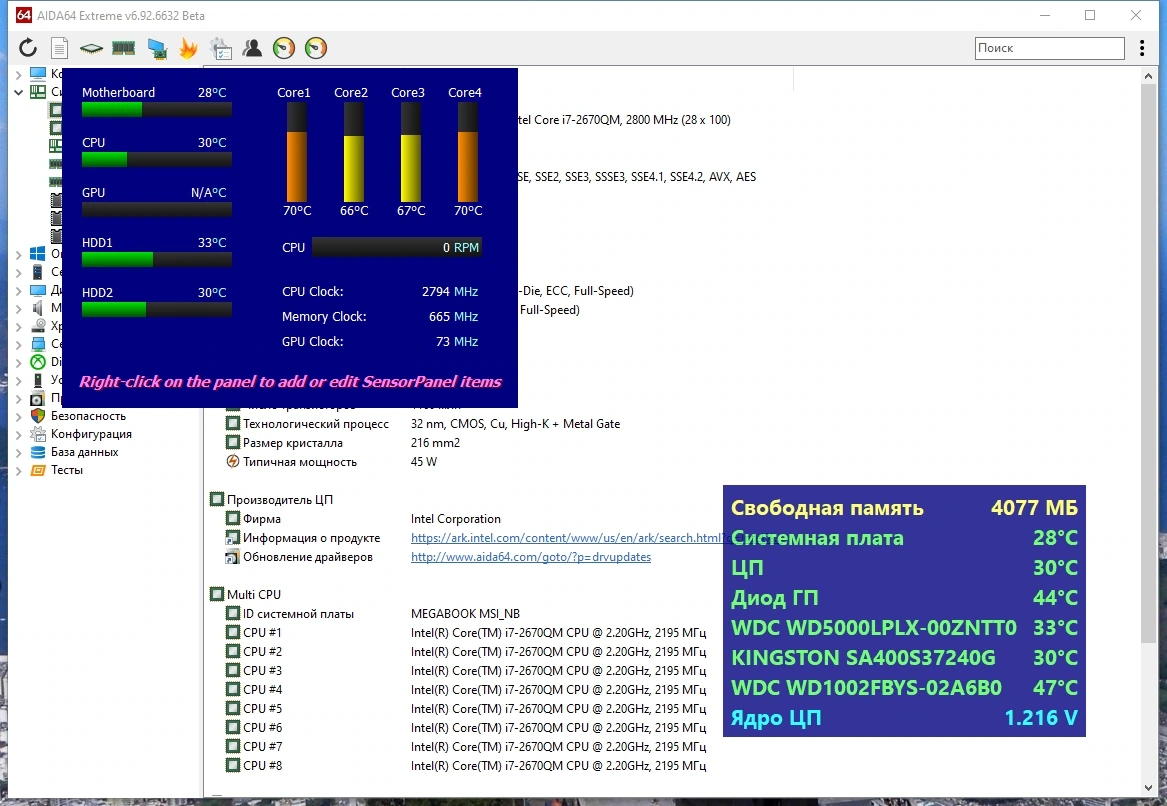Screen dimensions: 1167x806
Task: Select the speaker multimedia tree icon
Action: (37, 307)
